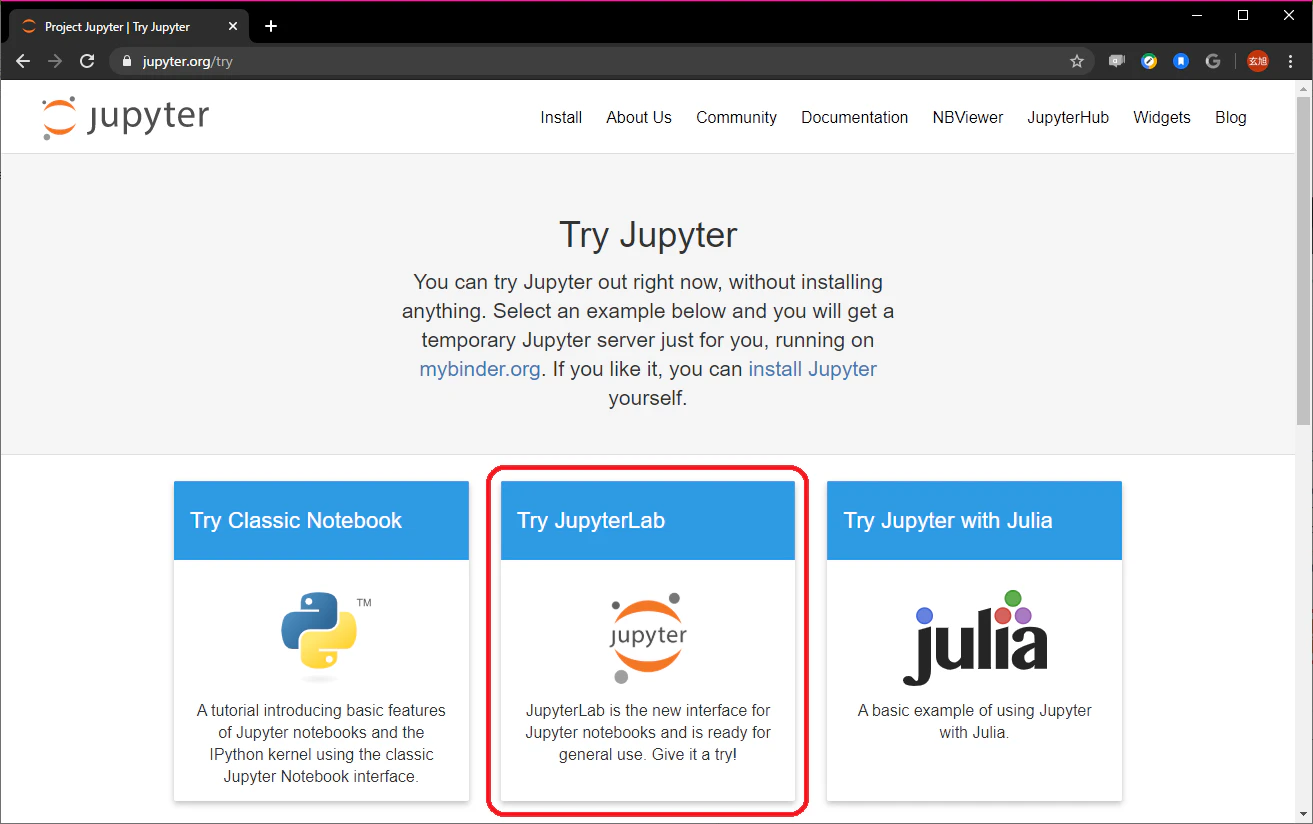This screenshot has width=1313, height=824.
Task: Minimize the Chrome window
Action: click(1197, 15)
